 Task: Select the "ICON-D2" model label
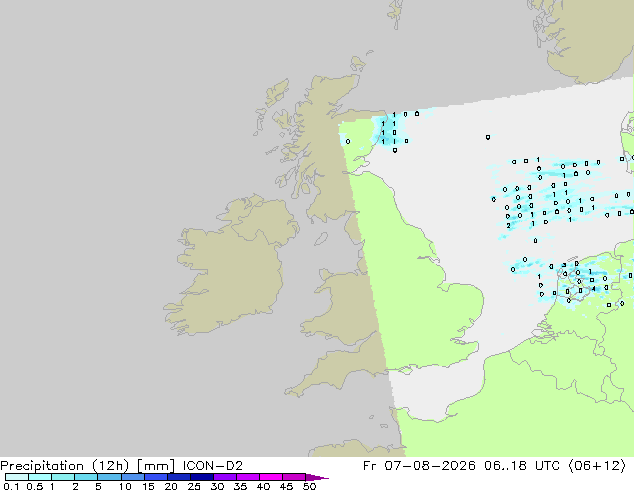click(213, 466)
